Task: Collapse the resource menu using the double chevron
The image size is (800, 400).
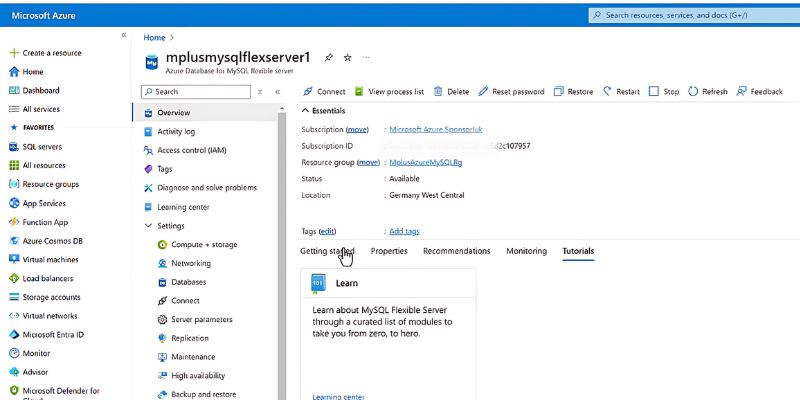Action: coord(278,92)
